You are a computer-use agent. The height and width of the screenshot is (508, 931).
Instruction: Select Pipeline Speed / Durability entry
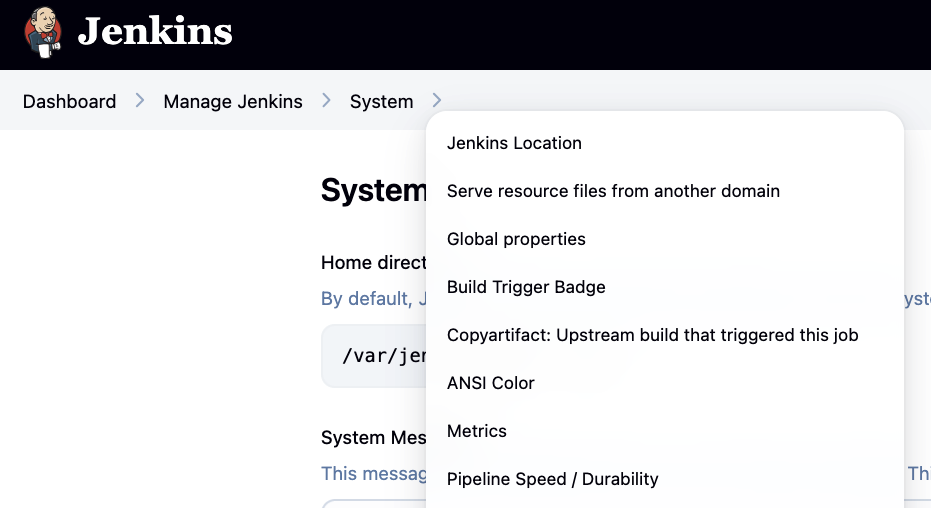coord(665,480)
